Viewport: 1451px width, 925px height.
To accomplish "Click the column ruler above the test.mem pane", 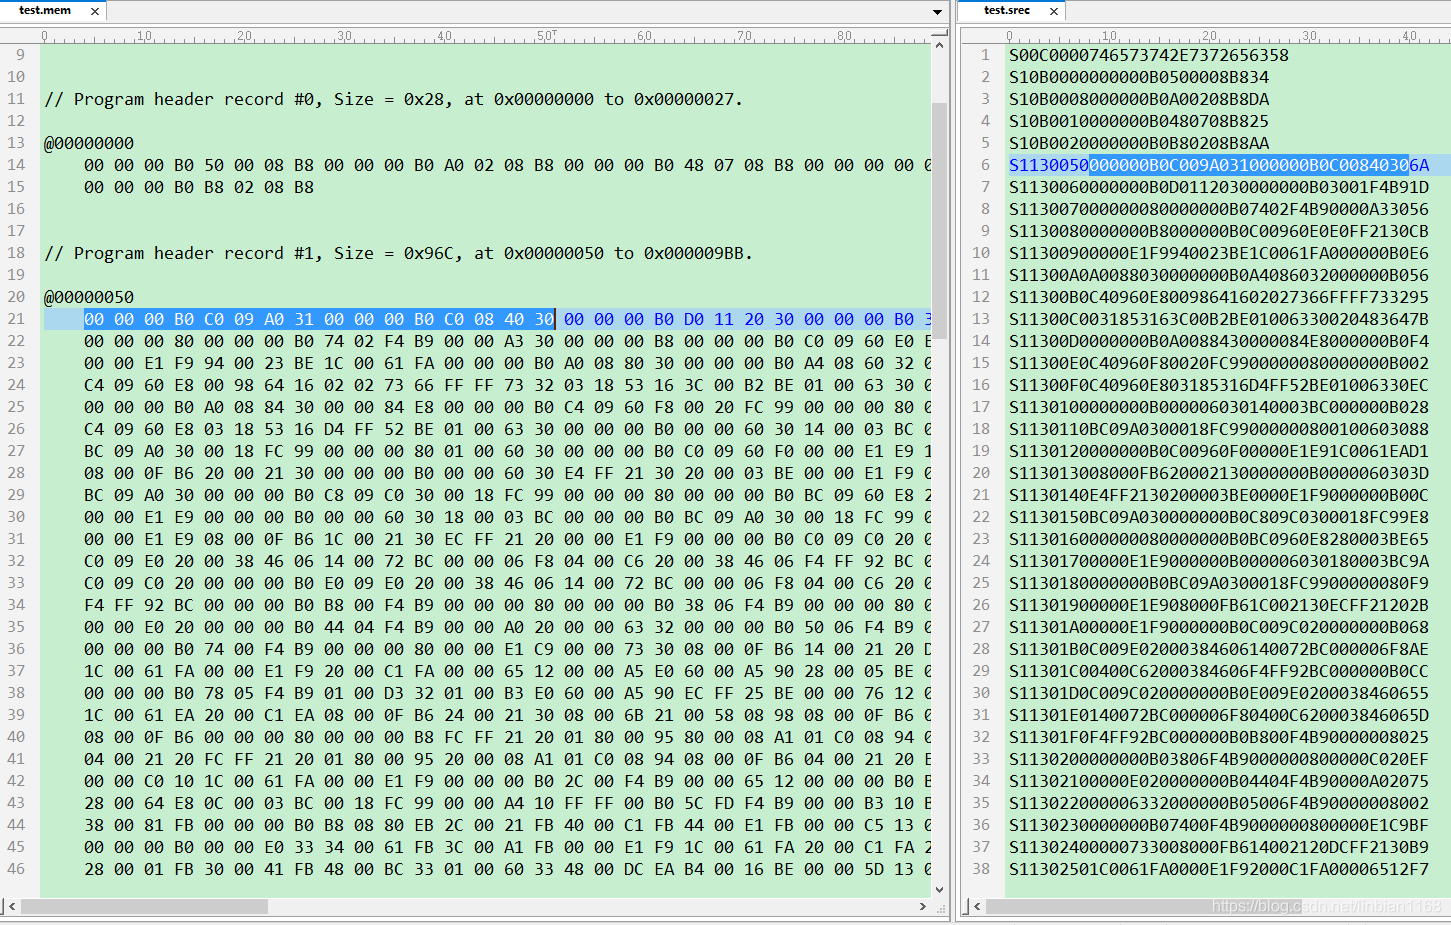I will pyautogui.click(x=465, y=36).
